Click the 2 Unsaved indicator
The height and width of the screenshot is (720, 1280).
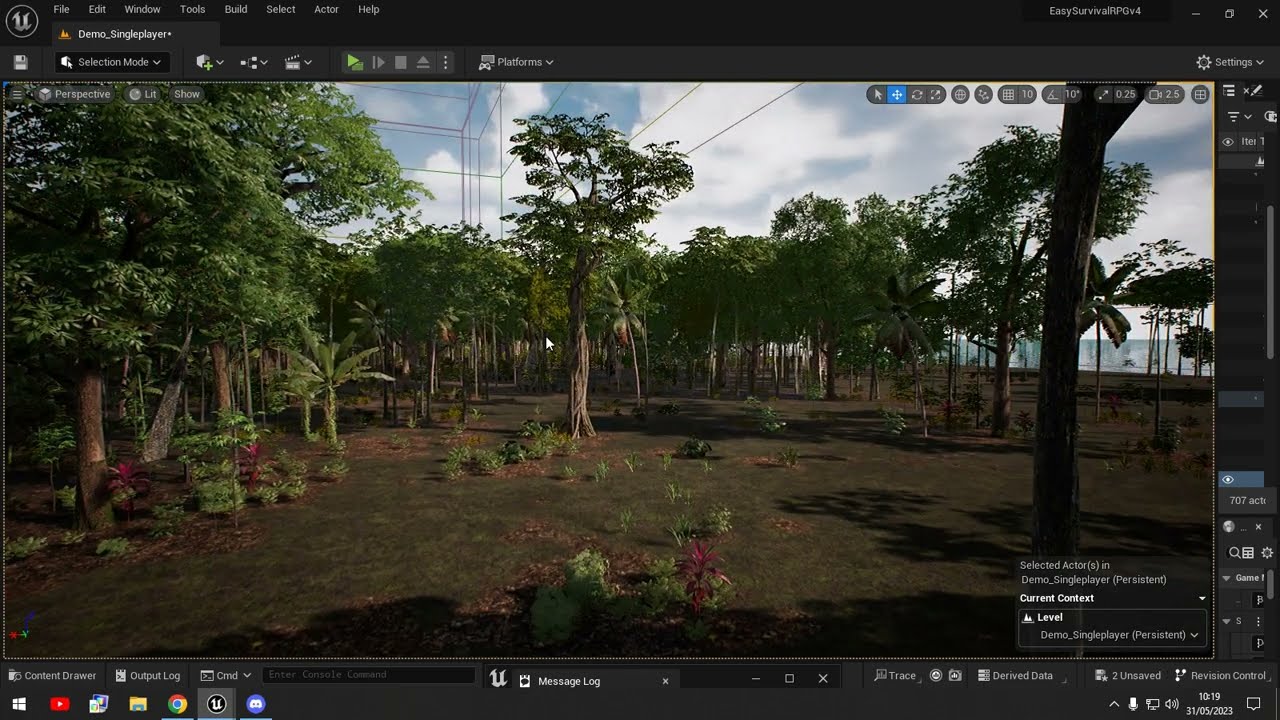(x=1128, y=676)
